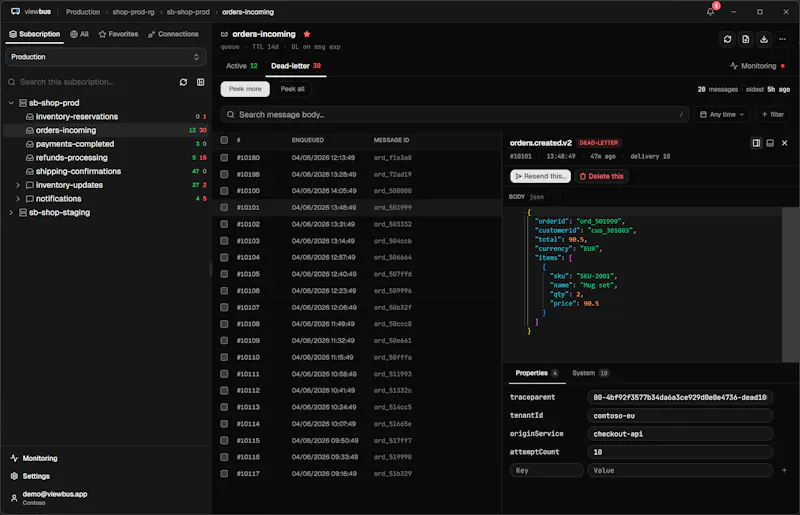Check the box for message #10114
Image resolution: width=800 pixels, height=515 pixels.
(x=224, y=424)
